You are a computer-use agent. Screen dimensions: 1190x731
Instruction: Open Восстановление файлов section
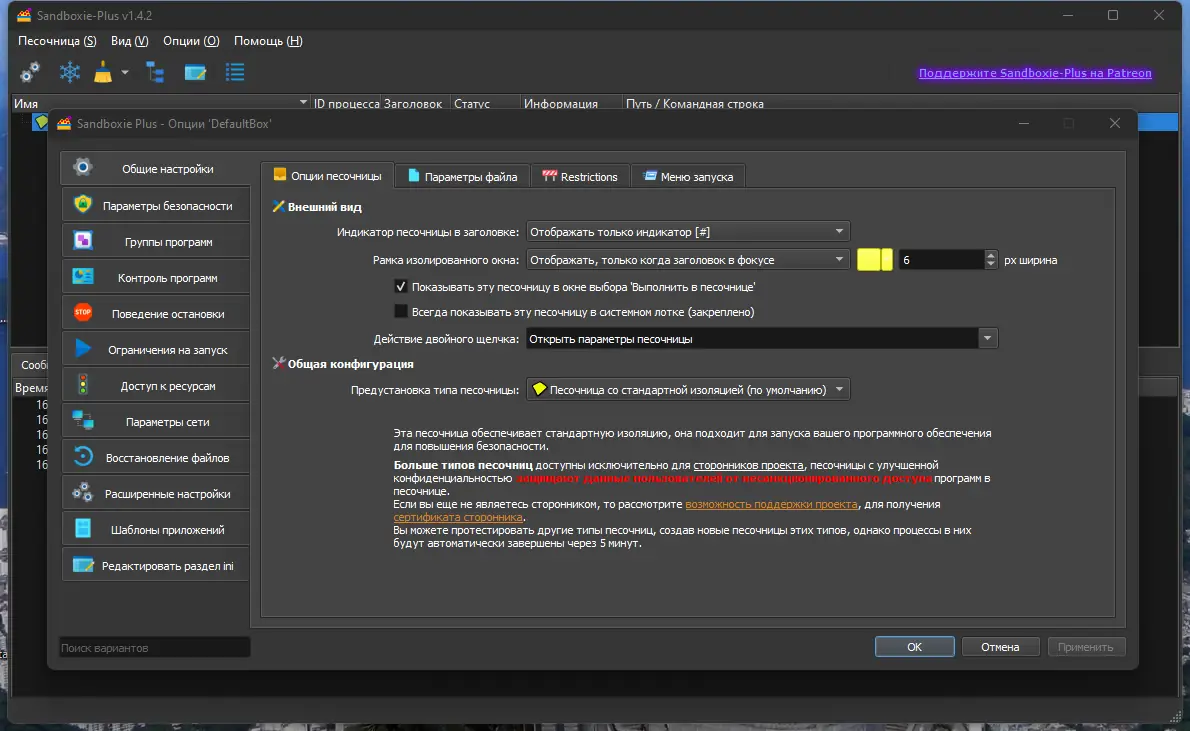point(156,458)
